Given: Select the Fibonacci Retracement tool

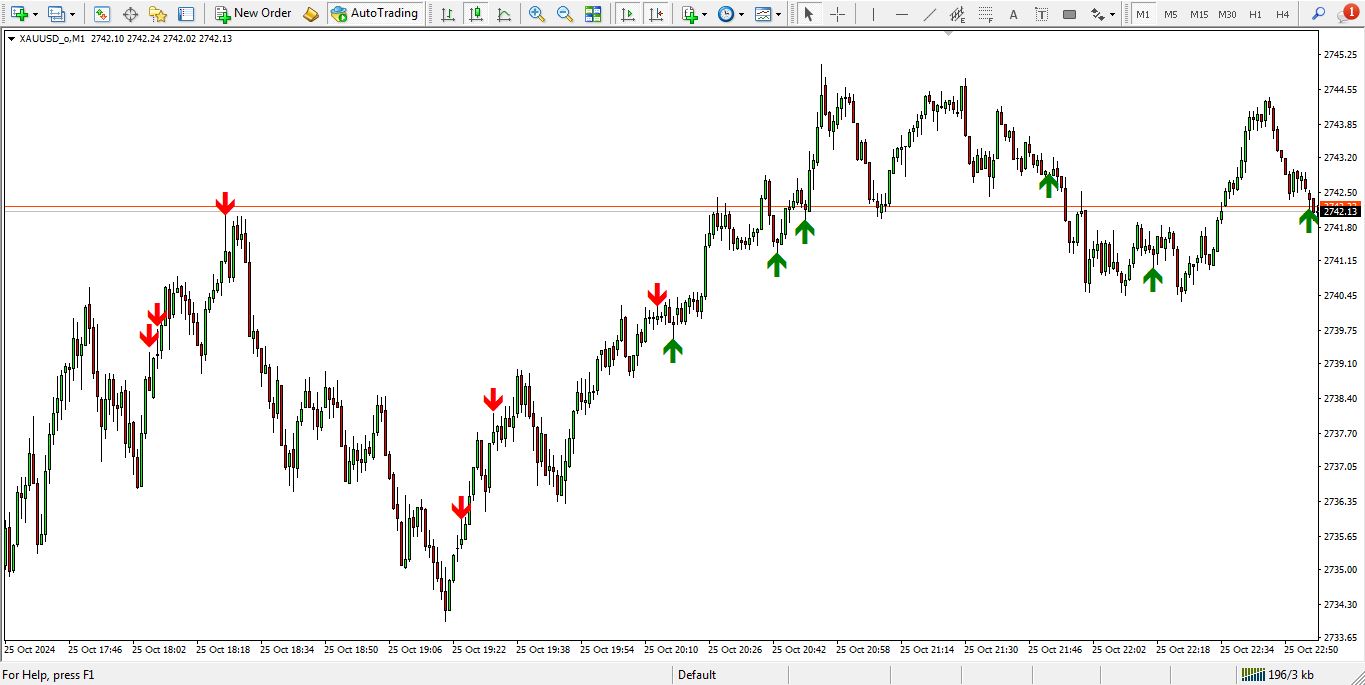Looking at the screenshot, I should point(957,14).
